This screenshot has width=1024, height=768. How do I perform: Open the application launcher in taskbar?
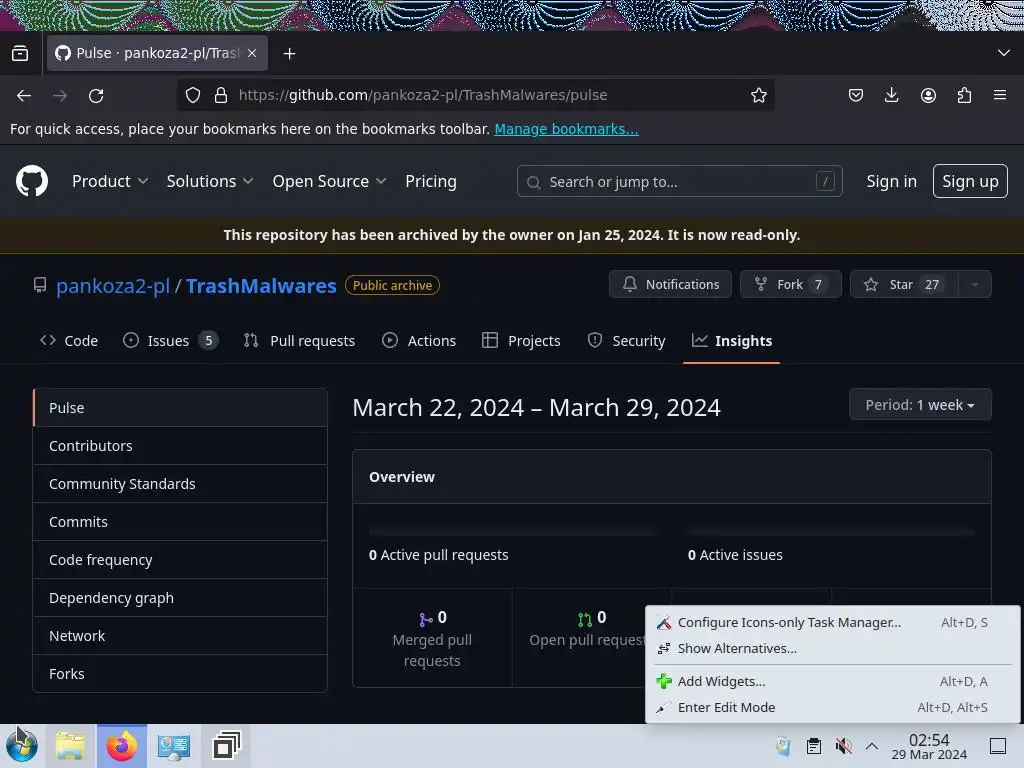22,746
